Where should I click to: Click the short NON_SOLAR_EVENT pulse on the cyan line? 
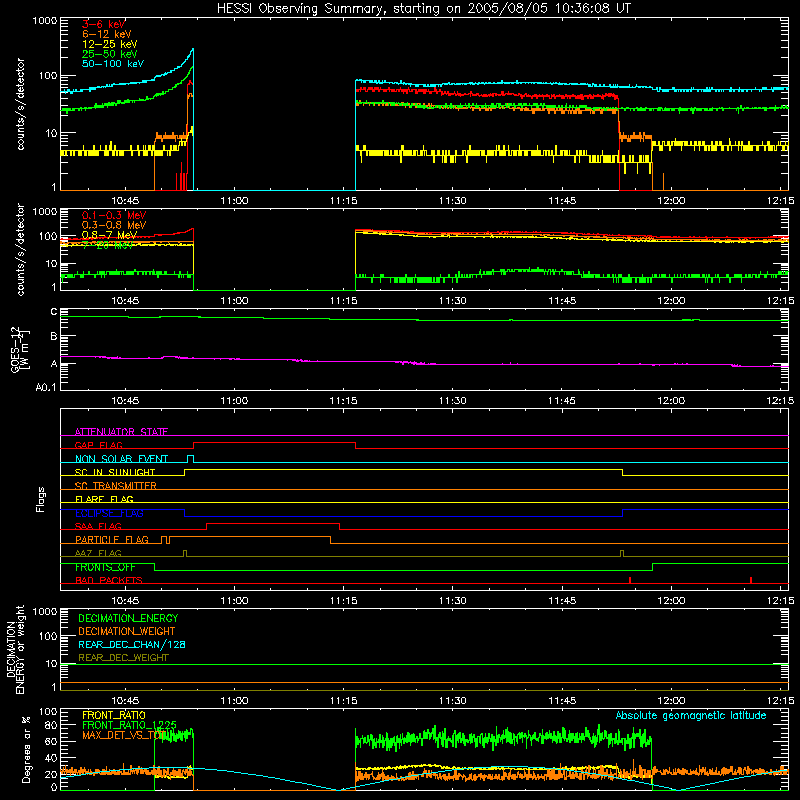click(x=190, y=458)
